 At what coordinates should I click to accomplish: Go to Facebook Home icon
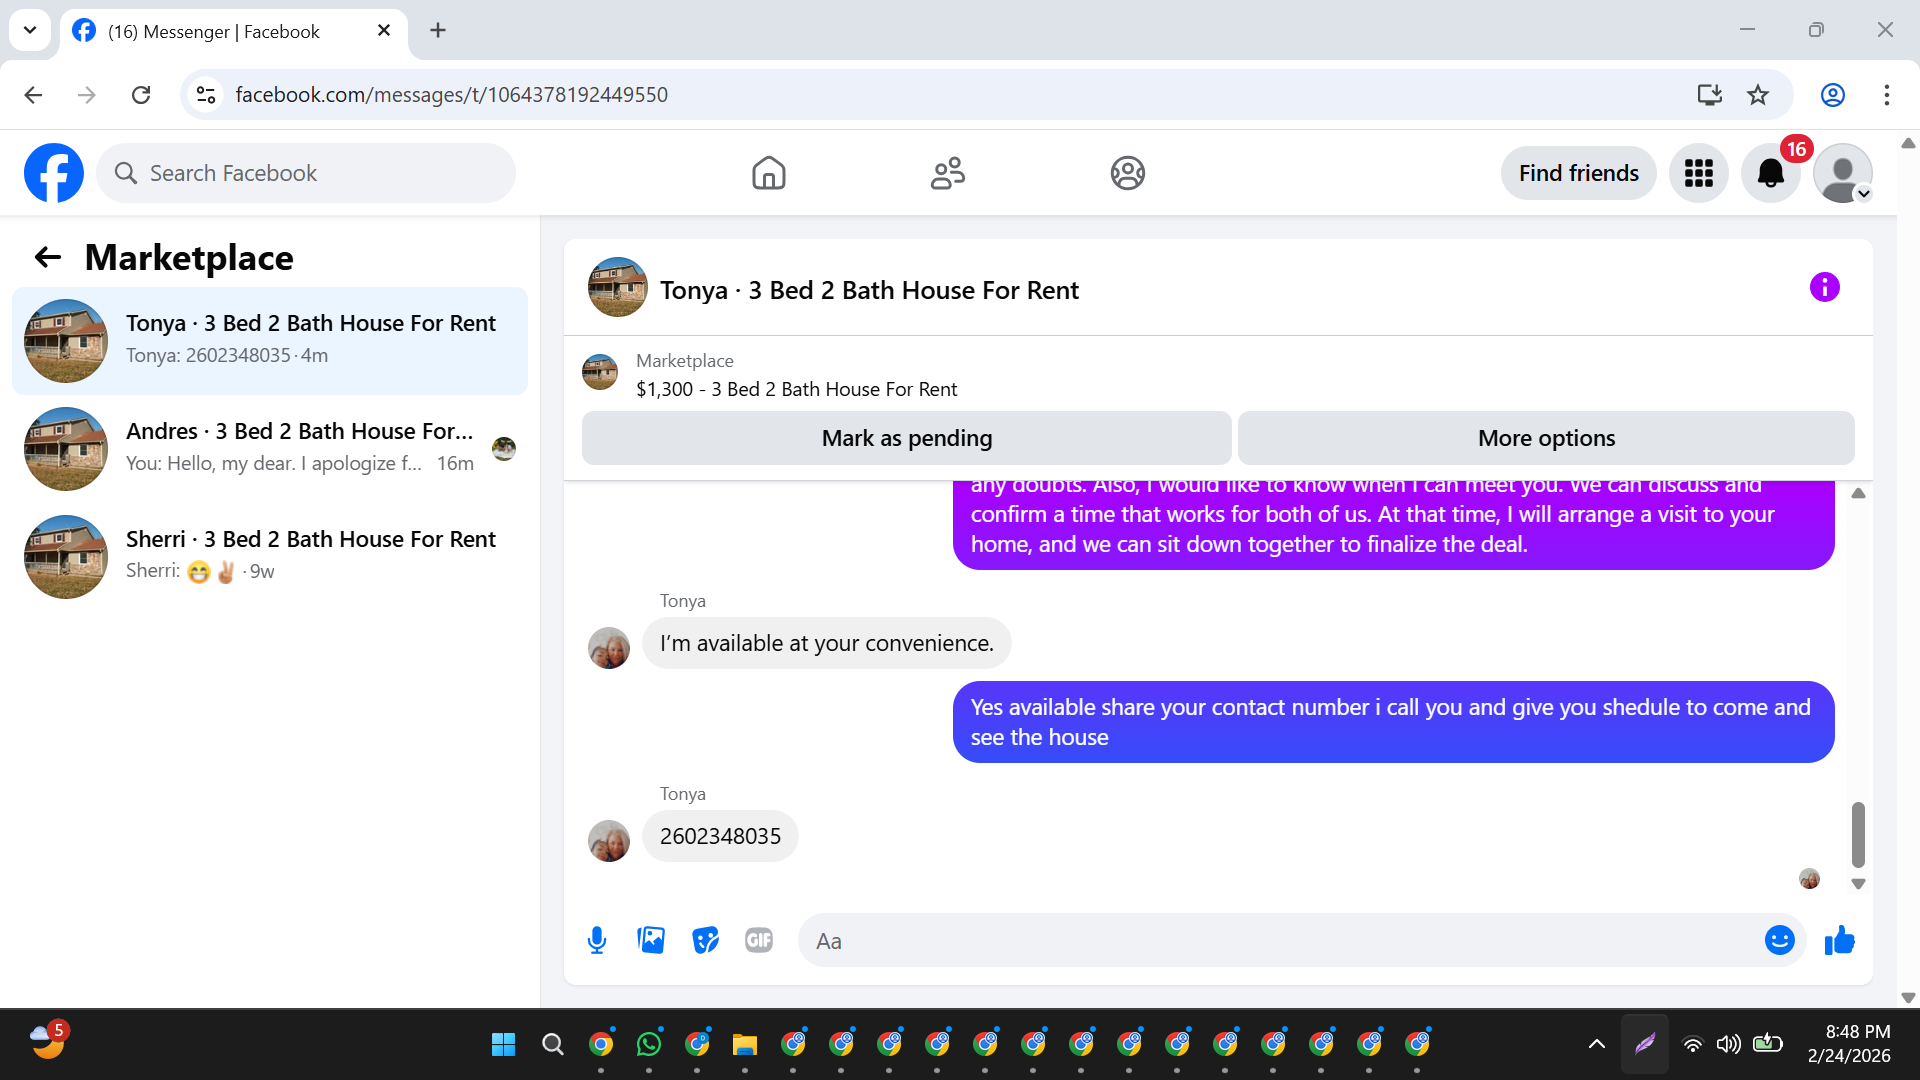pos(768,173)
